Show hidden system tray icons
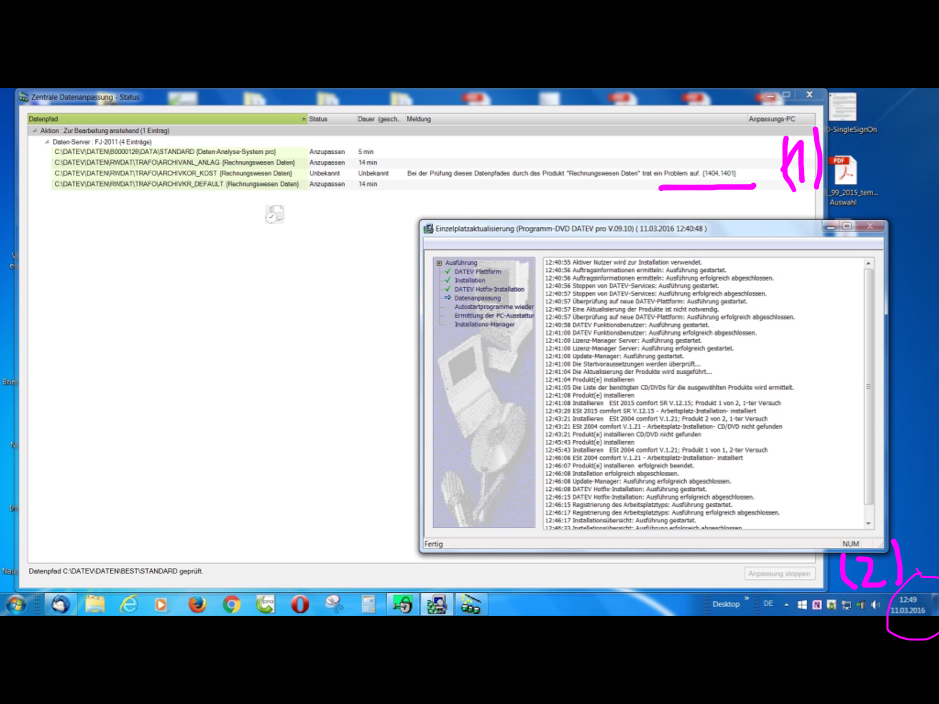The width and height of the screenshot is (939, 704). [x=787, y=605]
